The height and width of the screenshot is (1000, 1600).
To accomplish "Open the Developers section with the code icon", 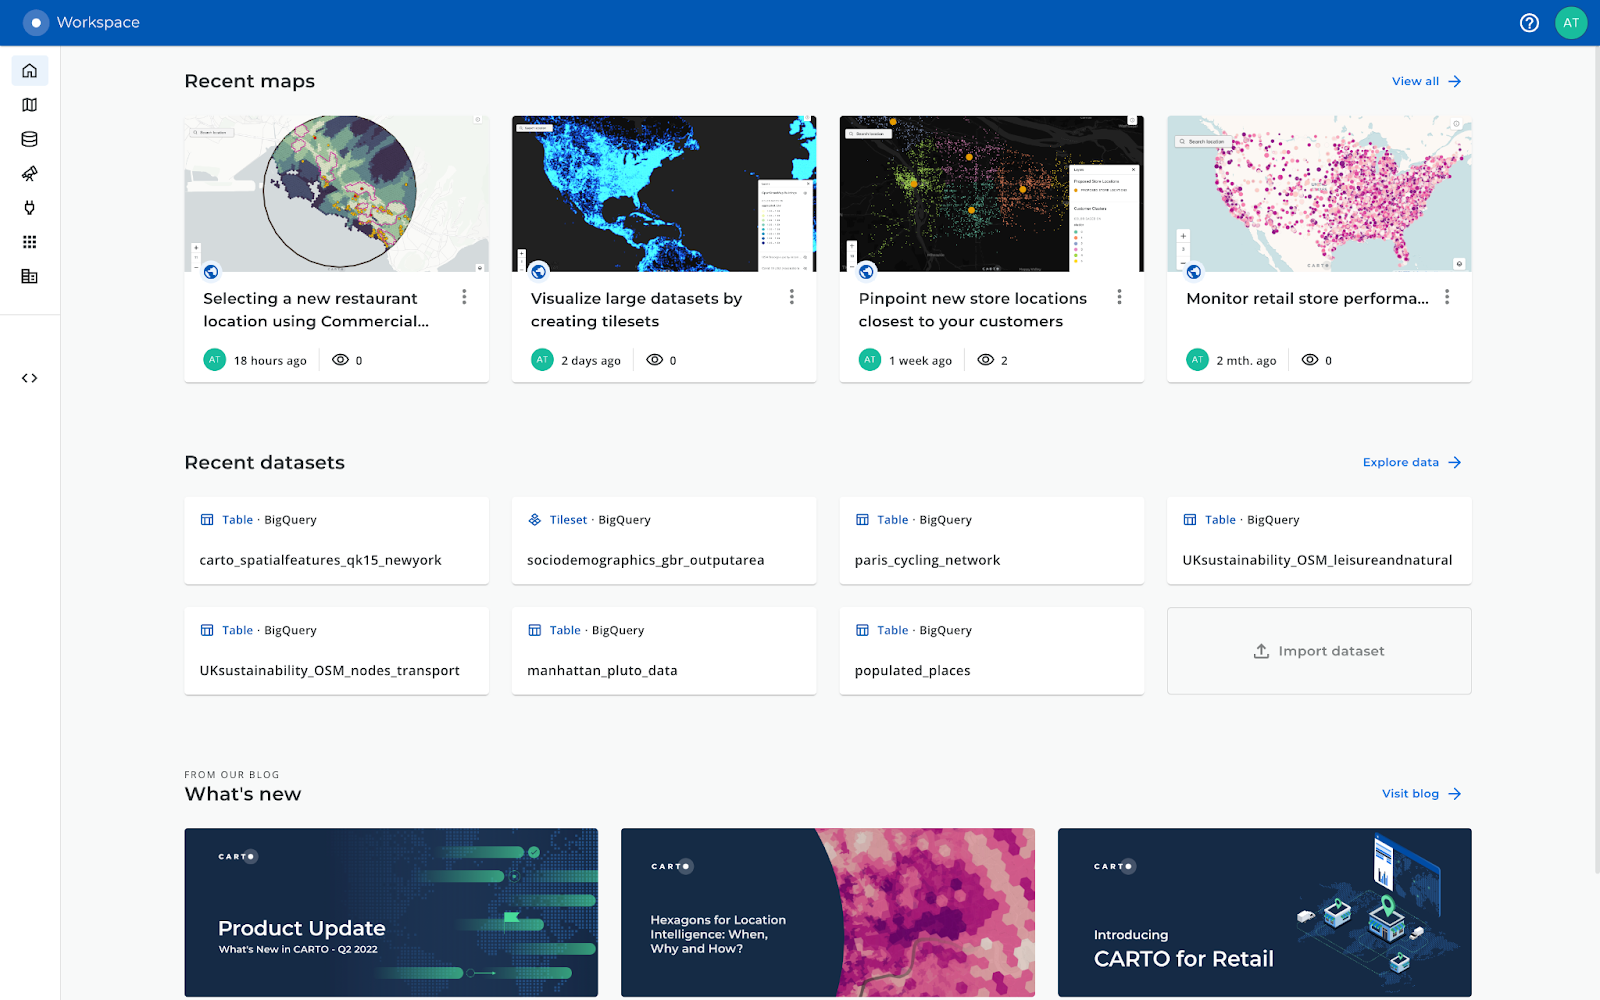I will 30,378.
